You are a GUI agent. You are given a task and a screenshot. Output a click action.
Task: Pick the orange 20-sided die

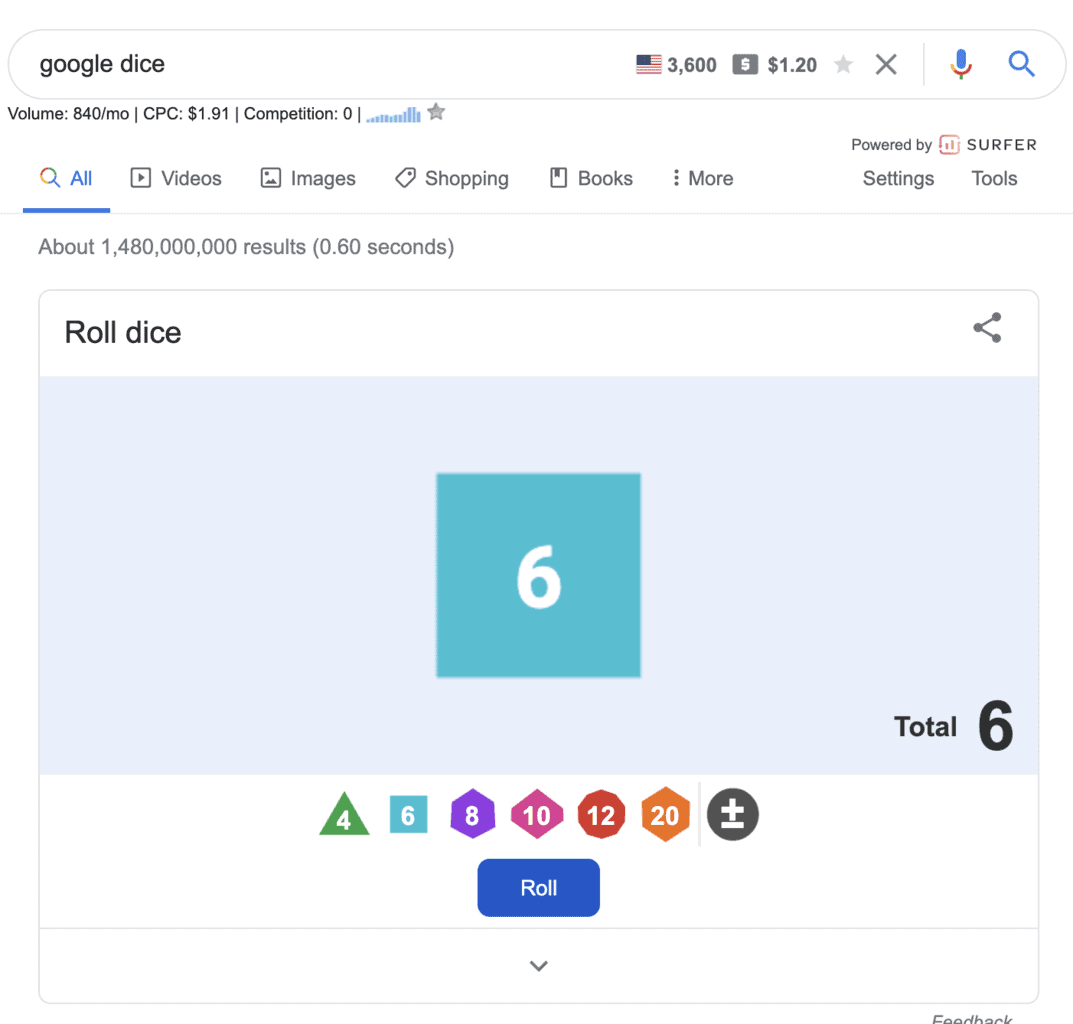click(x=665, y=814)
